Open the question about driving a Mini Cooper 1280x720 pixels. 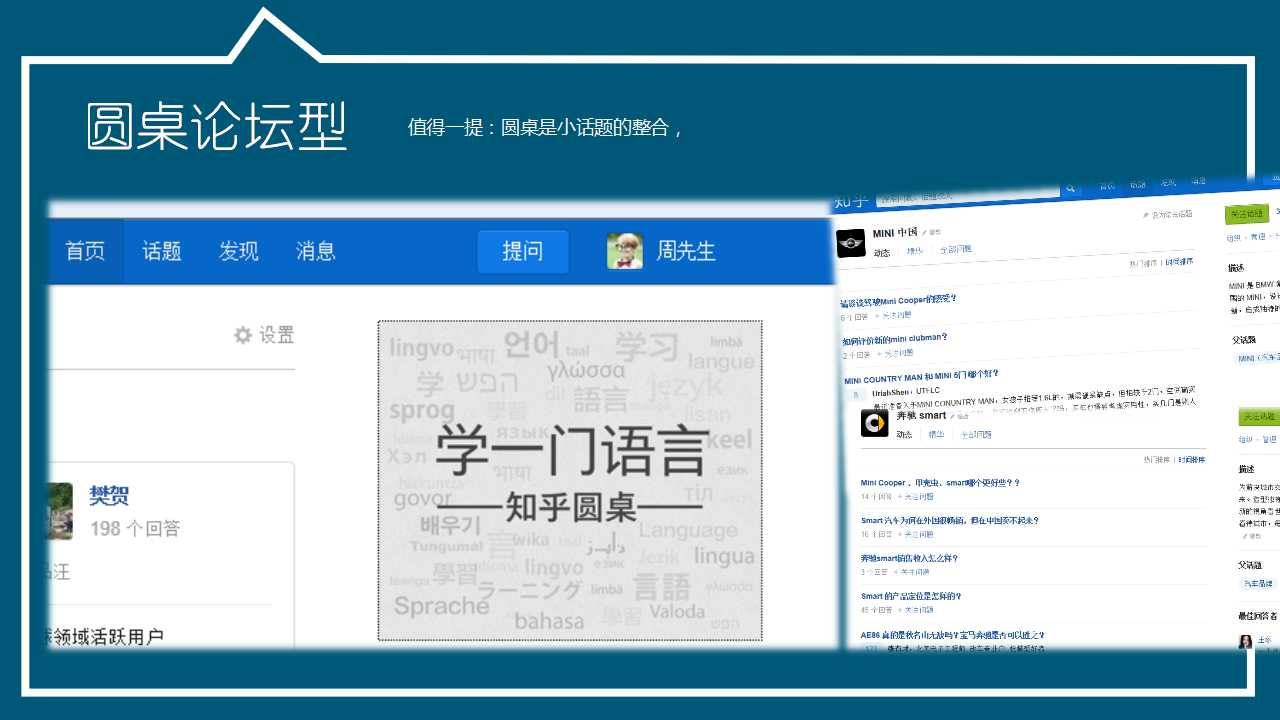point(898,300)
